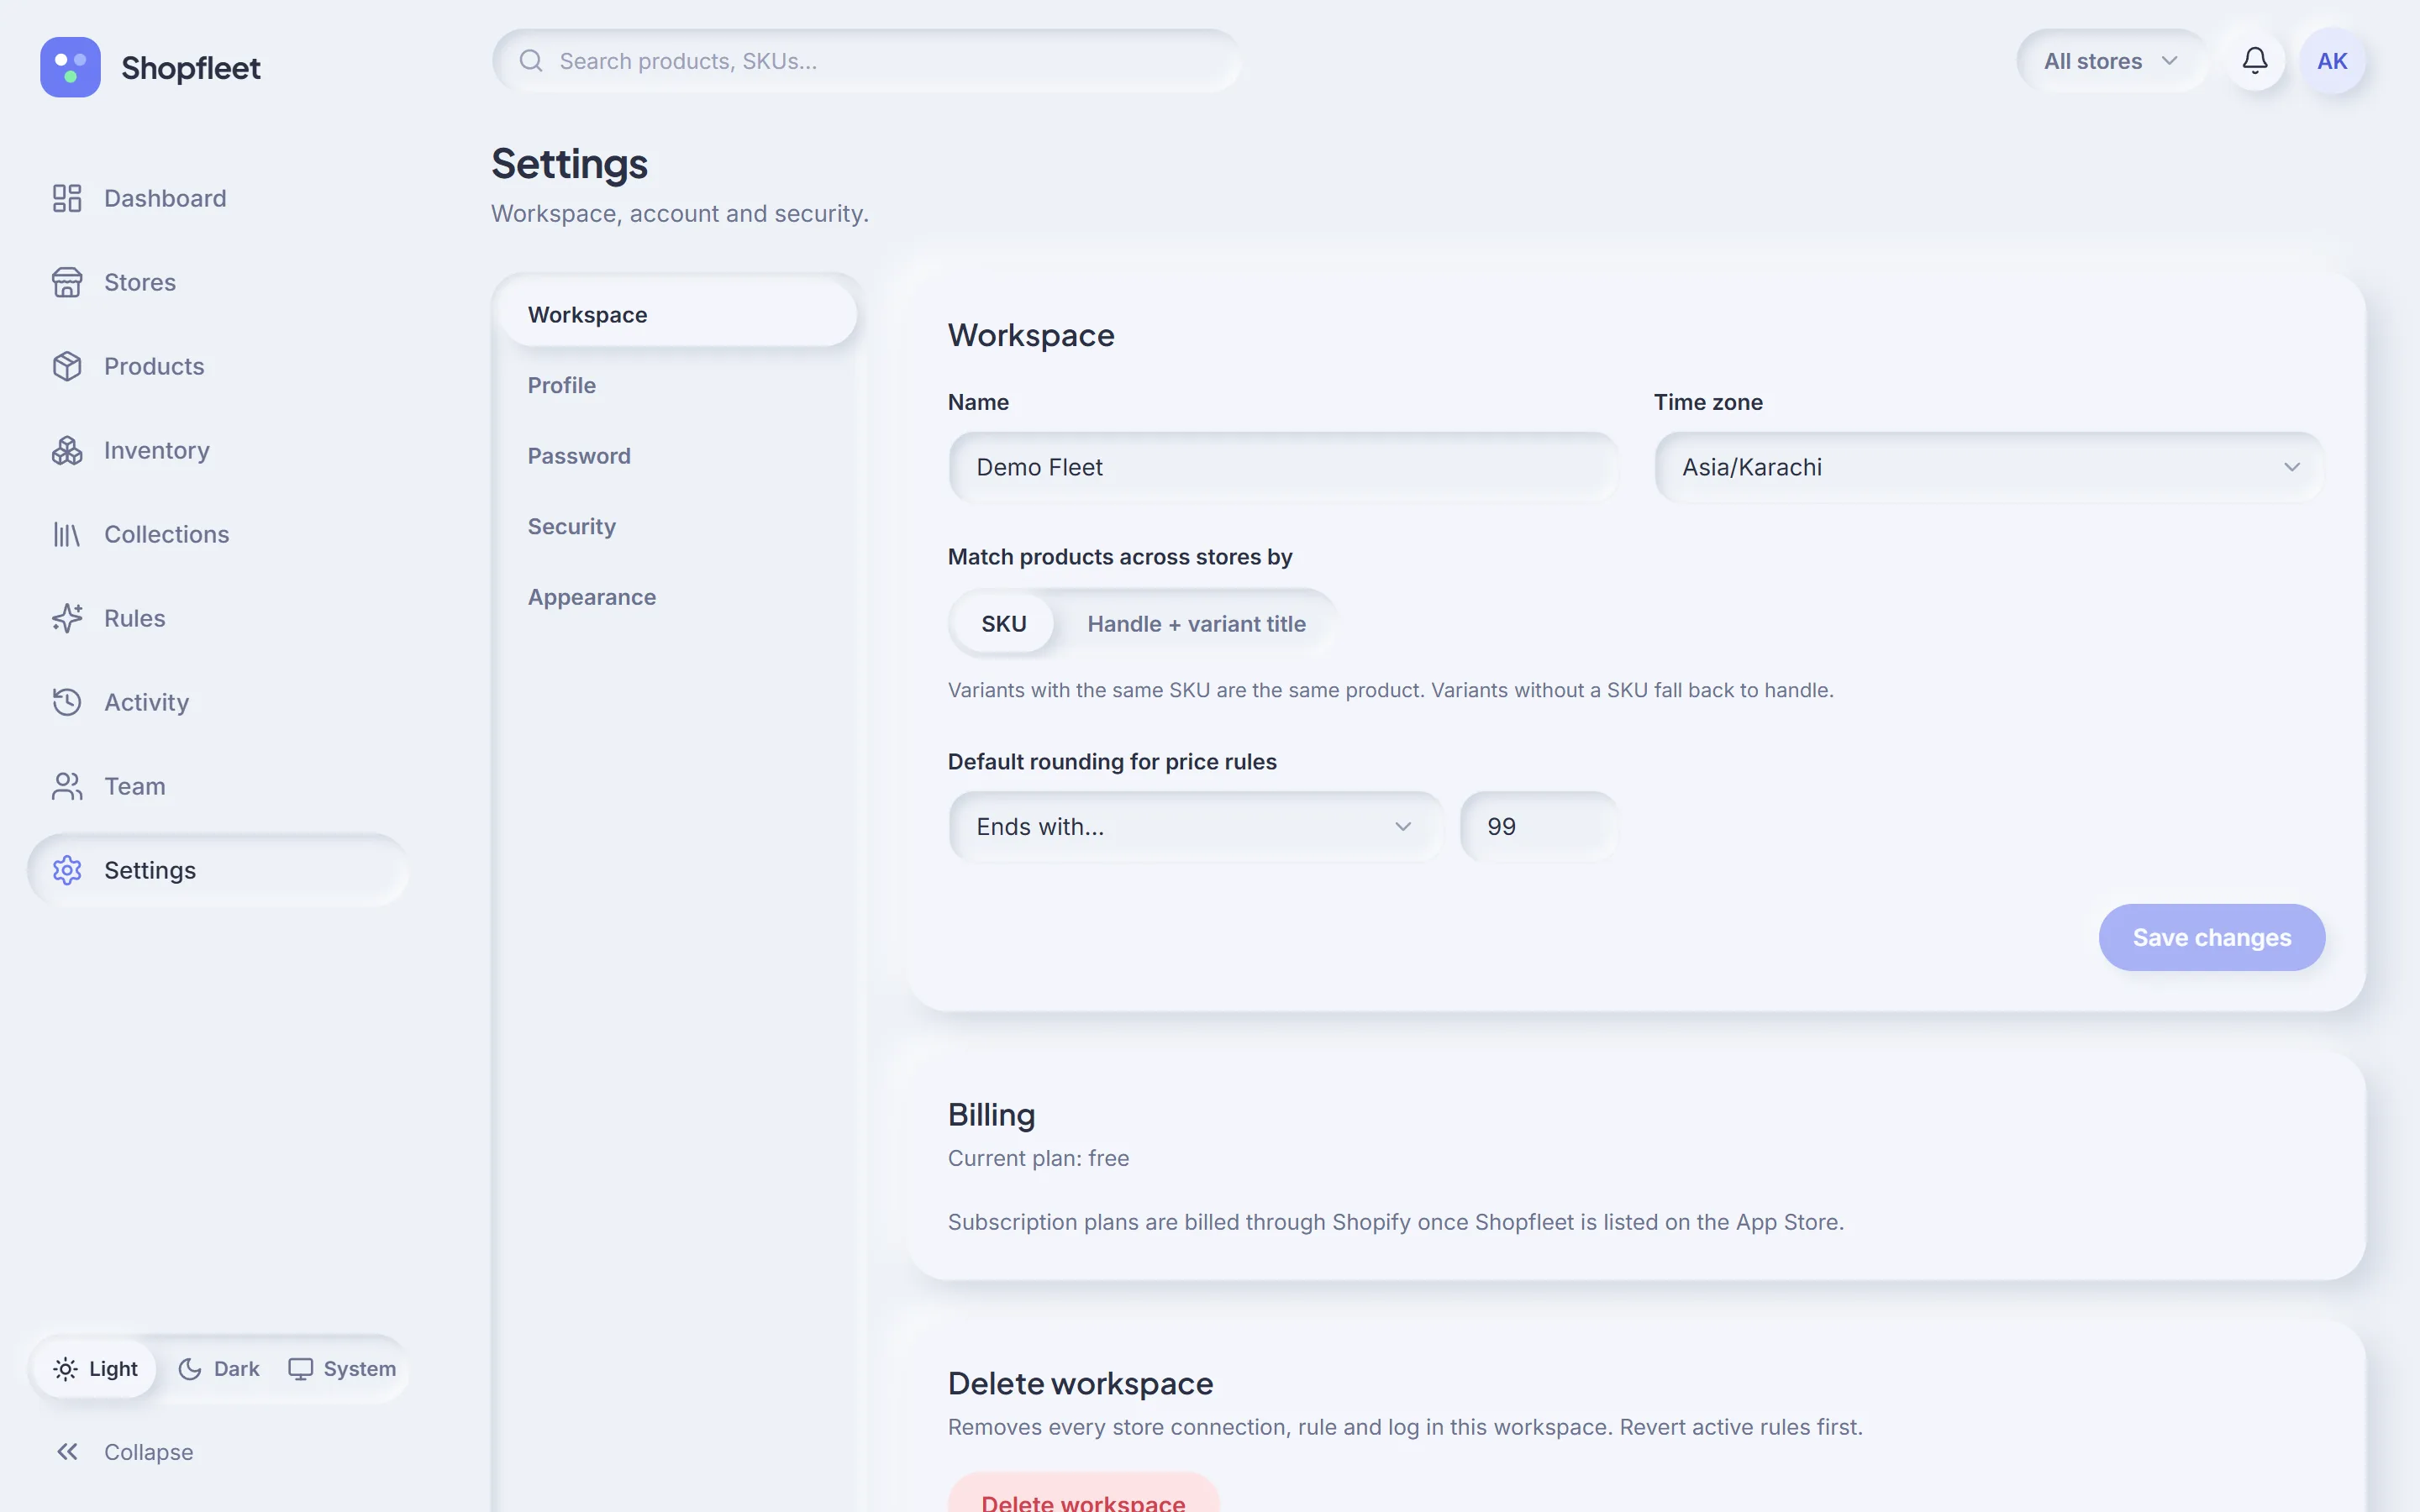This screenshot has height=1512, width=2420.
Task: Click the rounding value 99 field
Action: point(1539,827)
